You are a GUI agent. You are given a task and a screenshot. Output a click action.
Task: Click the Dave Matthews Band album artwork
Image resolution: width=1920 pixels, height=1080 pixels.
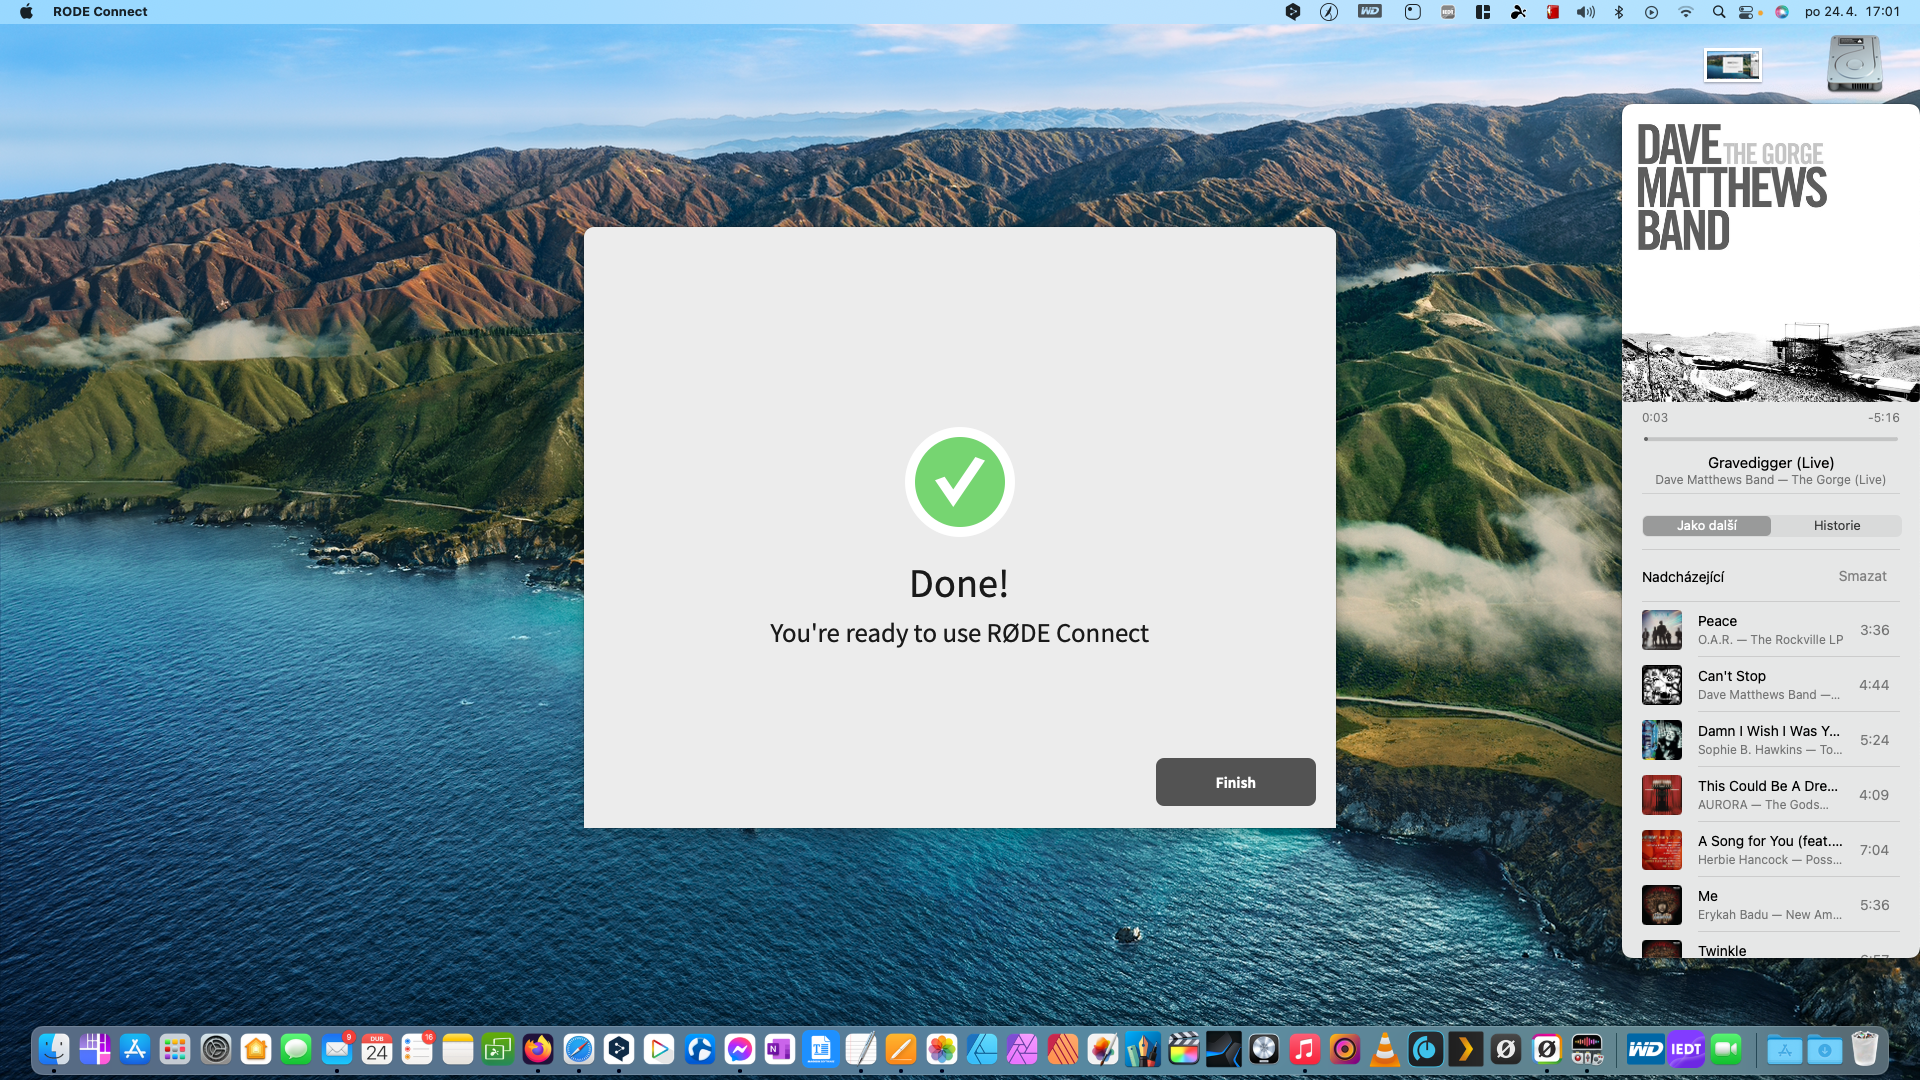coord(1770,254)
